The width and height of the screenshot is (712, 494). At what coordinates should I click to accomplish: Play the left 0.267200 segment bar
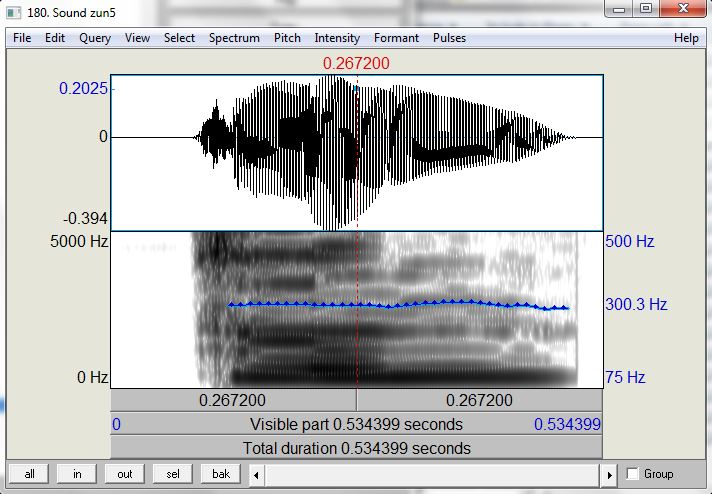pyautogui.click(x=233, y=400)
